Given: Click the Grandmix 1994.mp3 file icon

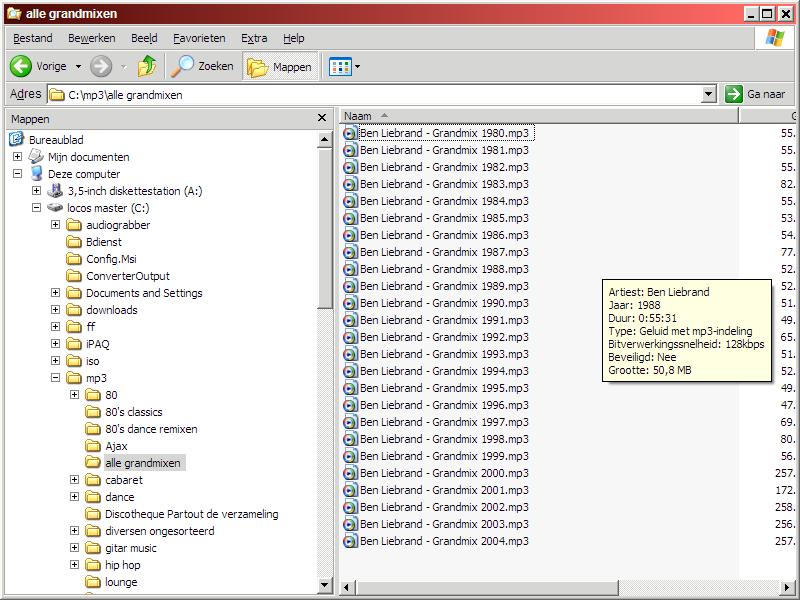Looking at the screenshot, I should point(350,371).
